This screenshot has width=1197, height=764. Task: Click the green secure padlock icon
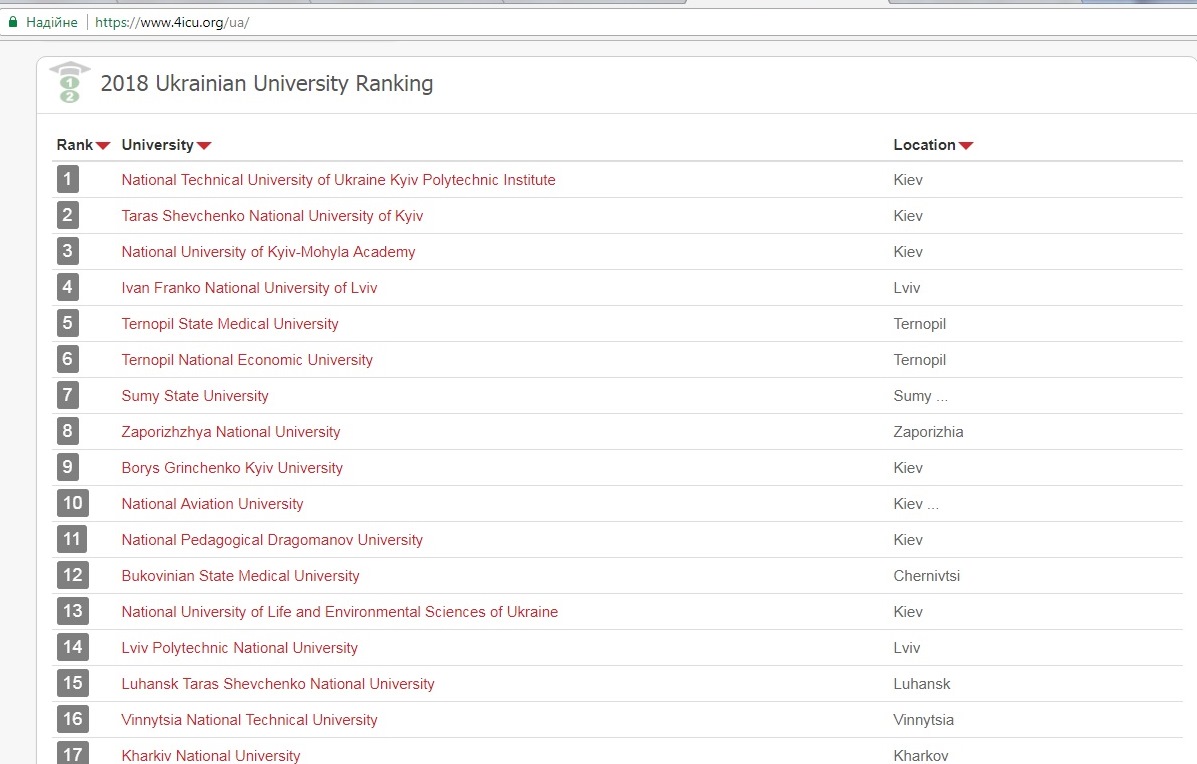pos(13,22)
